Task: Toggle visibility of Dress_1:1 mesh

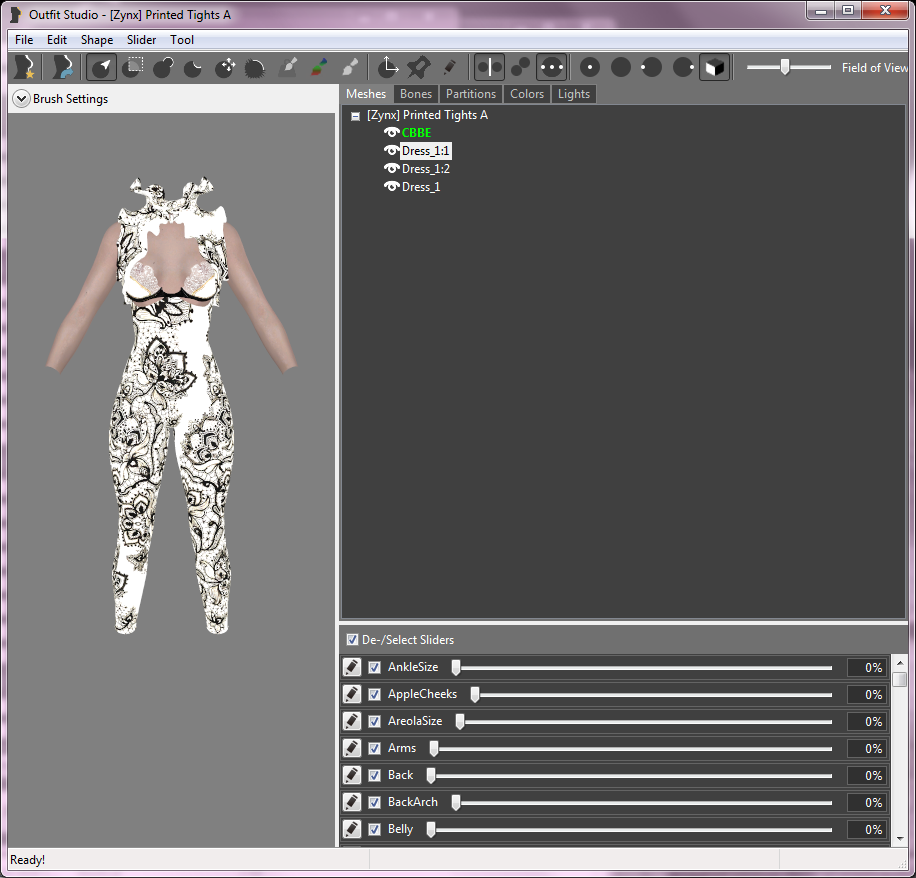Action: click(391, 151)
